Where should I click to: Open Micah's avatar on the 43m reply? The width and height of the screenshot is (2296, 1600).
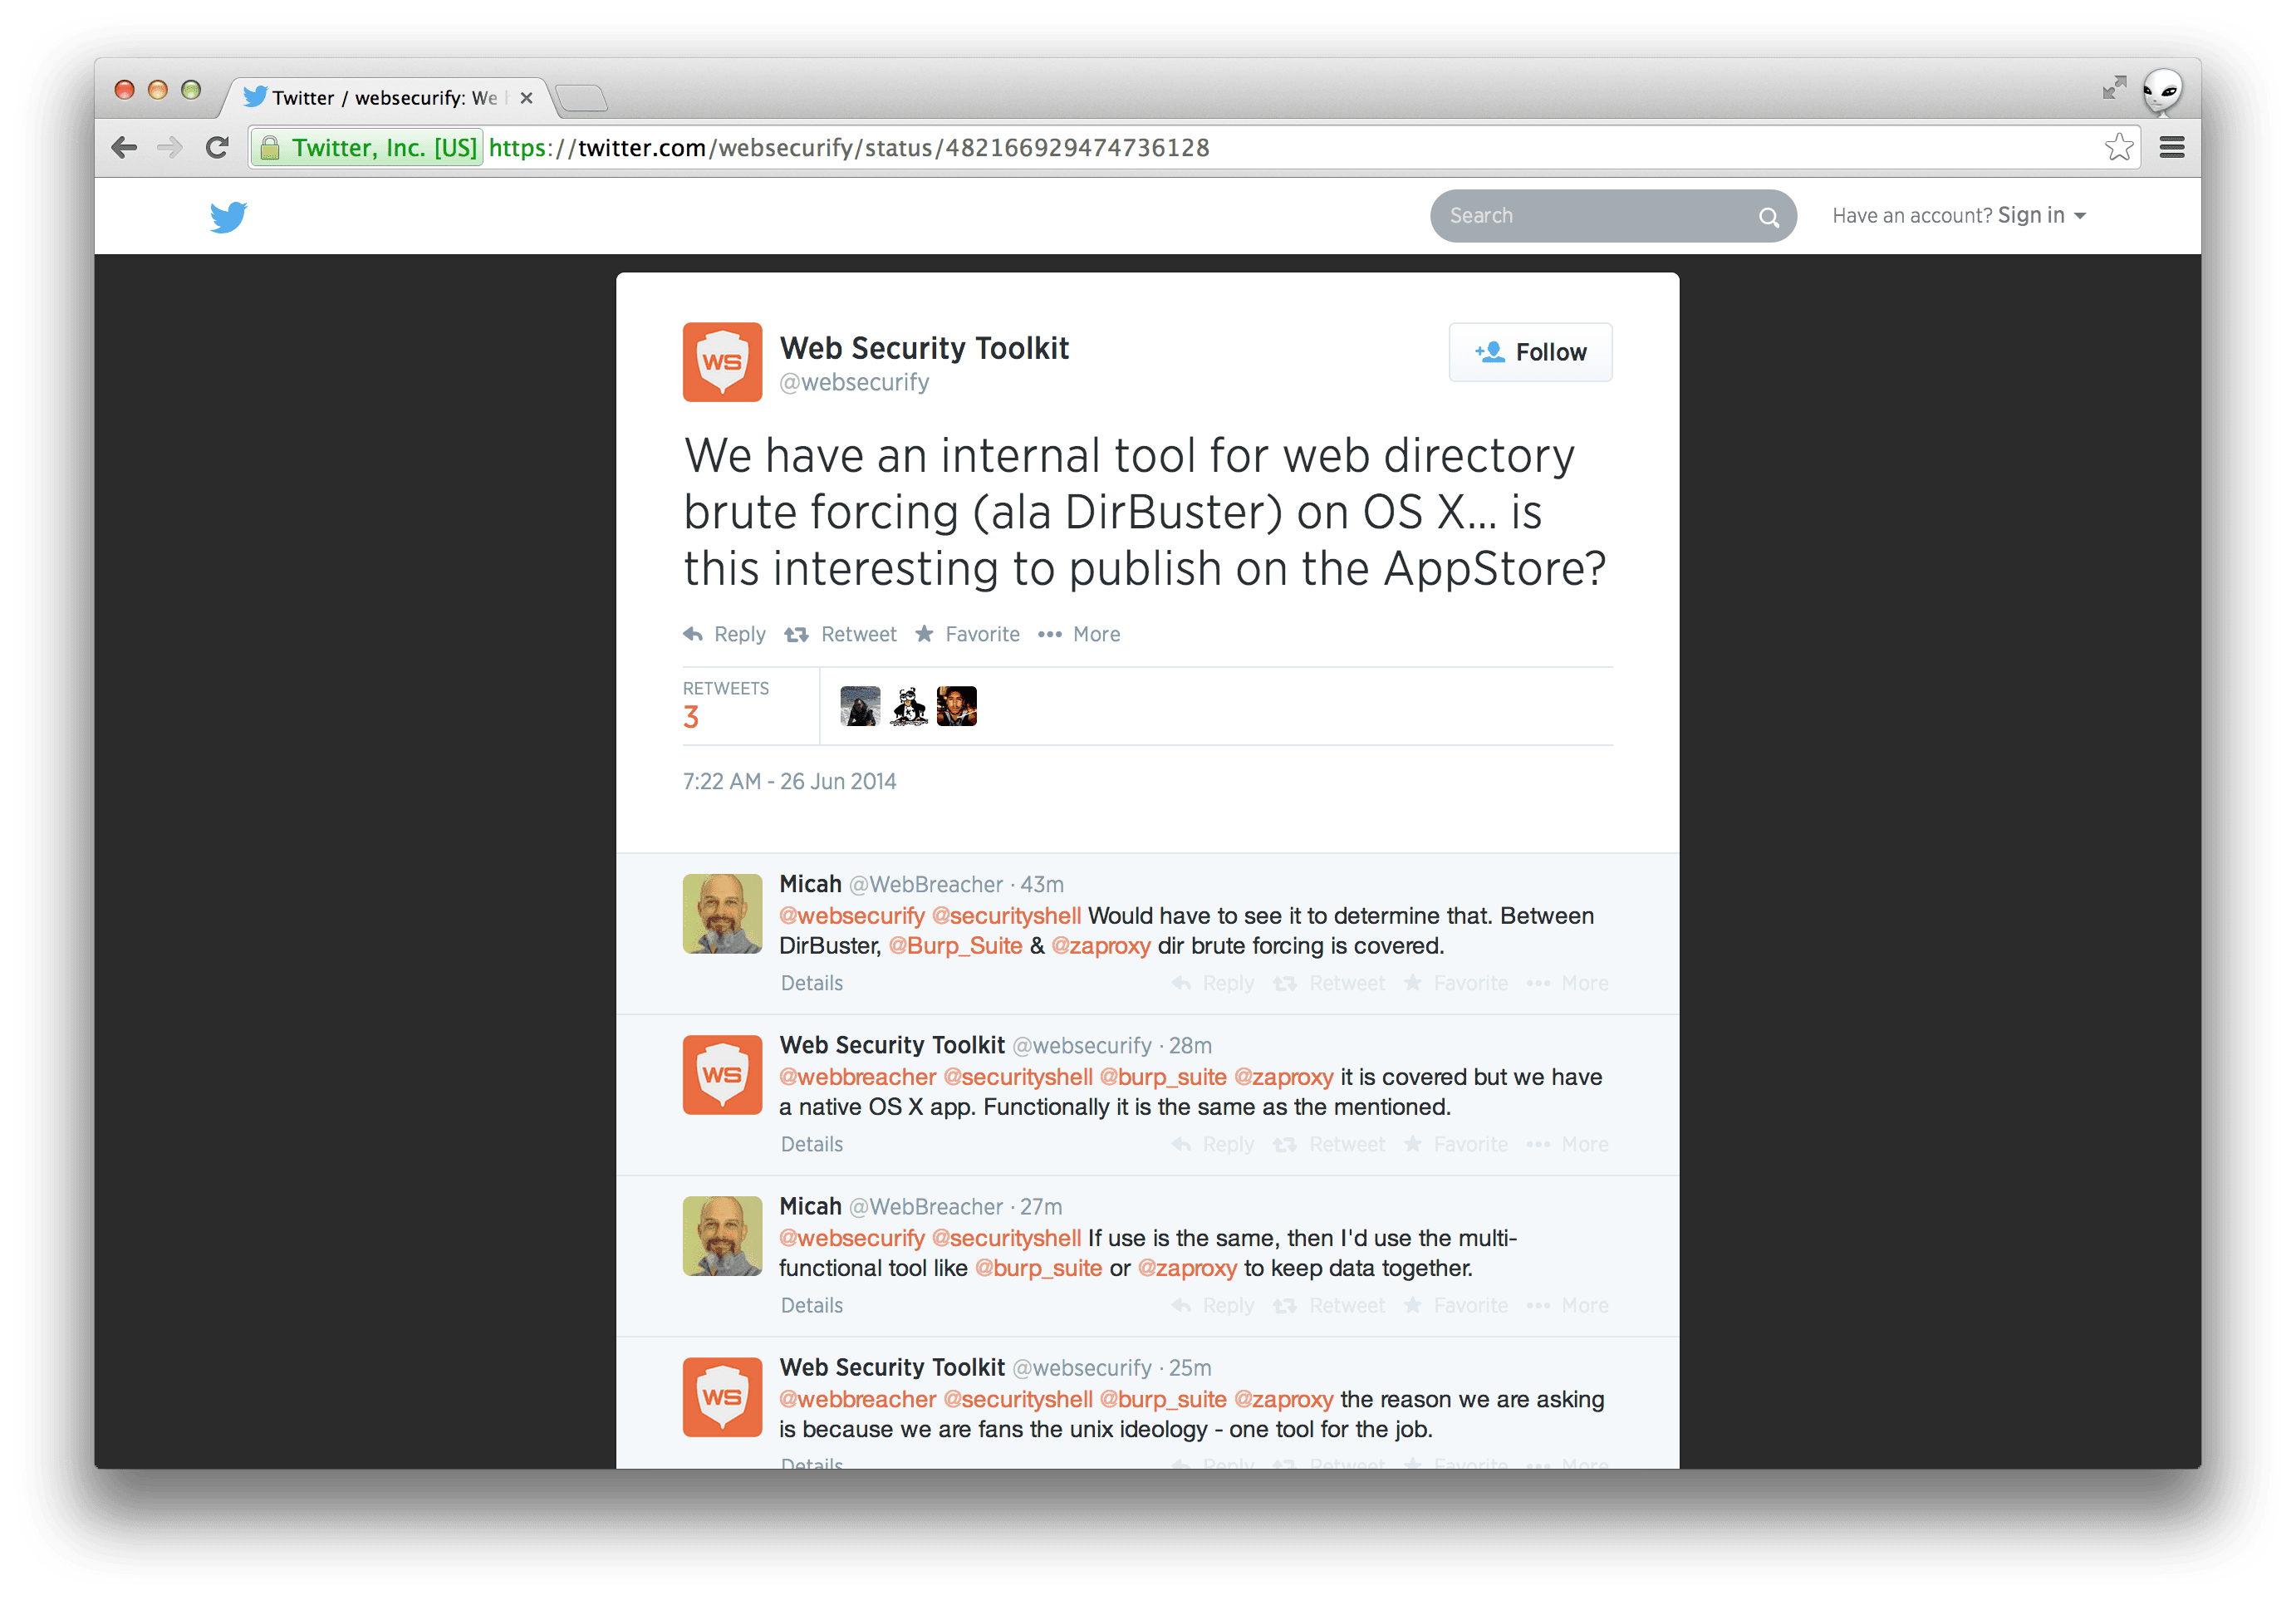(722, 914)
